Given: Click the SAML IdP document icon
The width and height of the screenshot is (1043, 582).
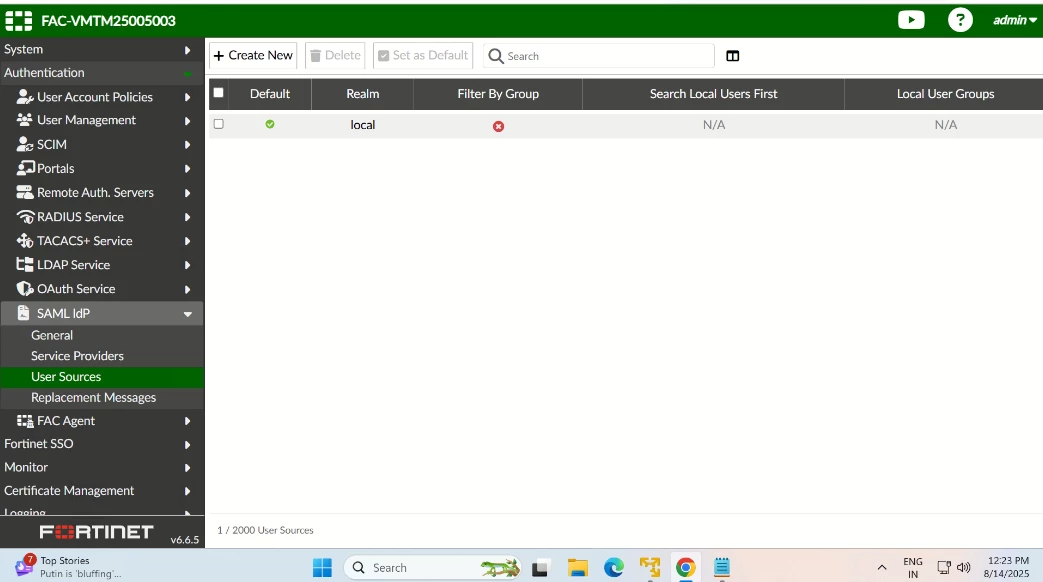Looking at the screenshot, I should point(23,313).
